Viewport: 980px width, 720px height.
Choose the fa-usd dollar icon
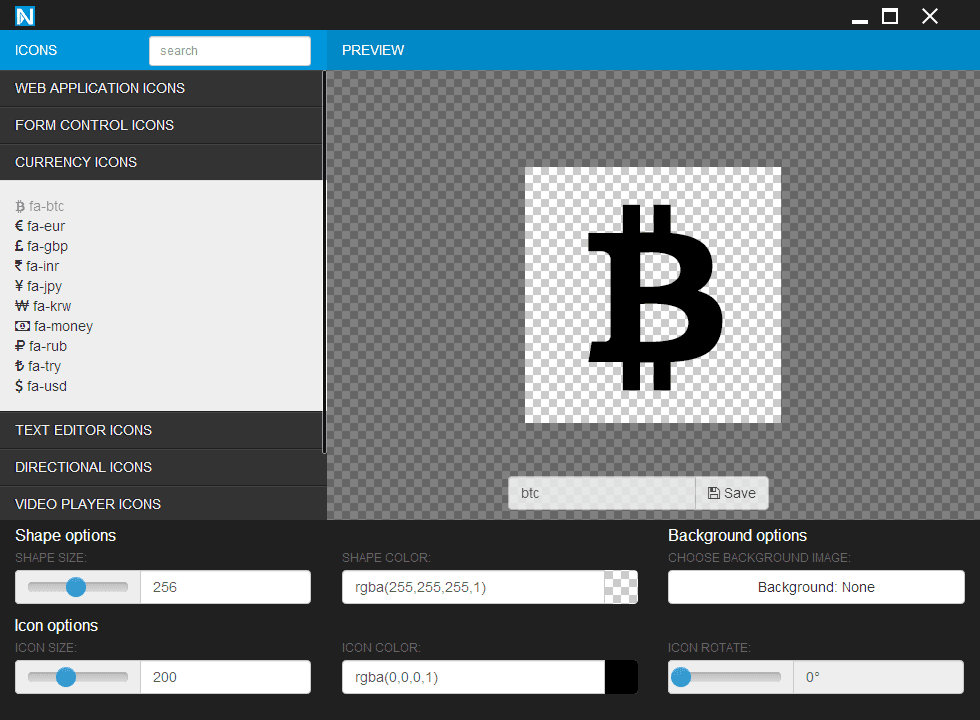tap(41, 386)
